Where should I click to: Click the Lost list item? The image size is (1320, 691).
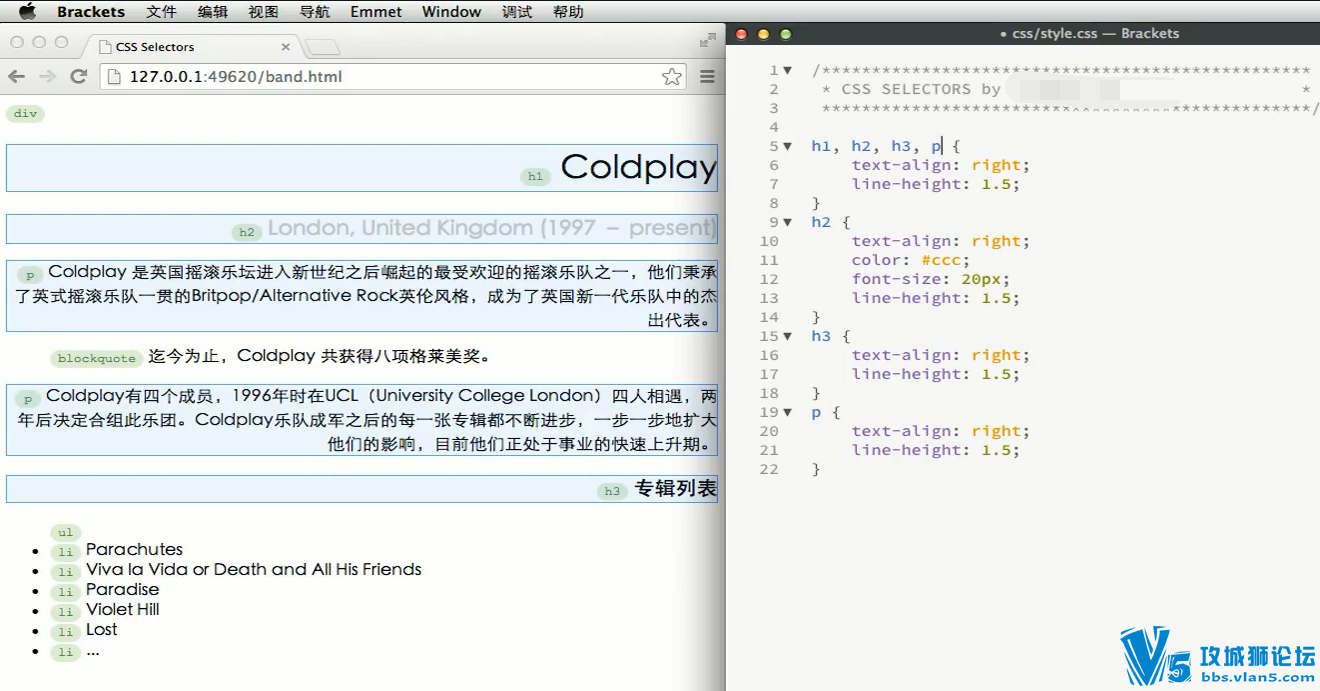tap(101, 629)
